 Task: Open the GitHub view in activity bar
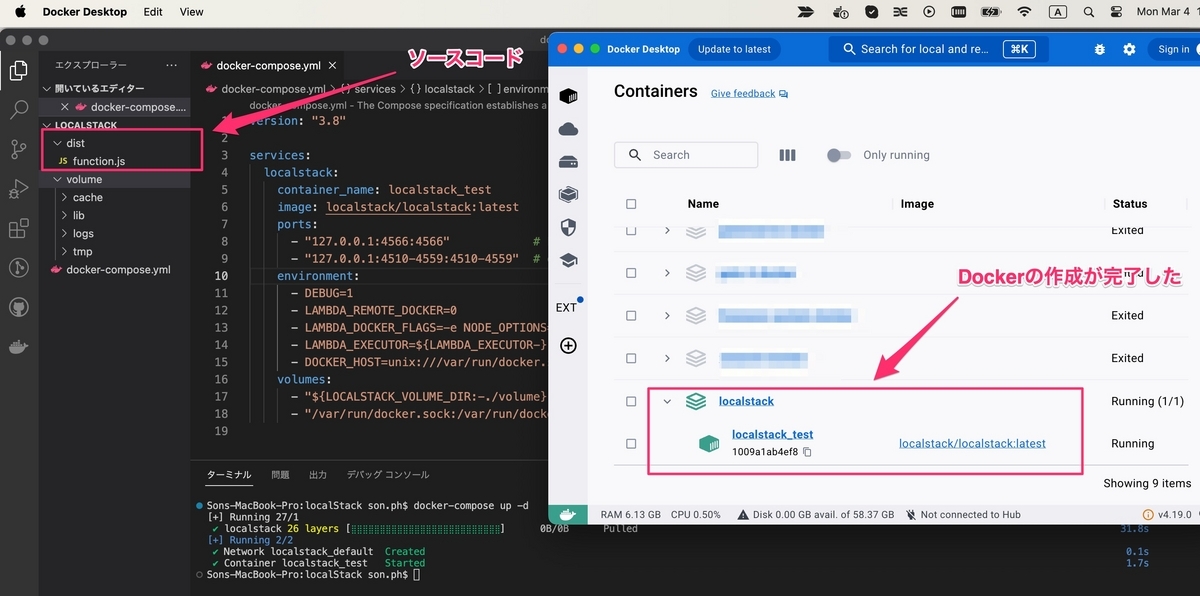(x=18, y=307)
